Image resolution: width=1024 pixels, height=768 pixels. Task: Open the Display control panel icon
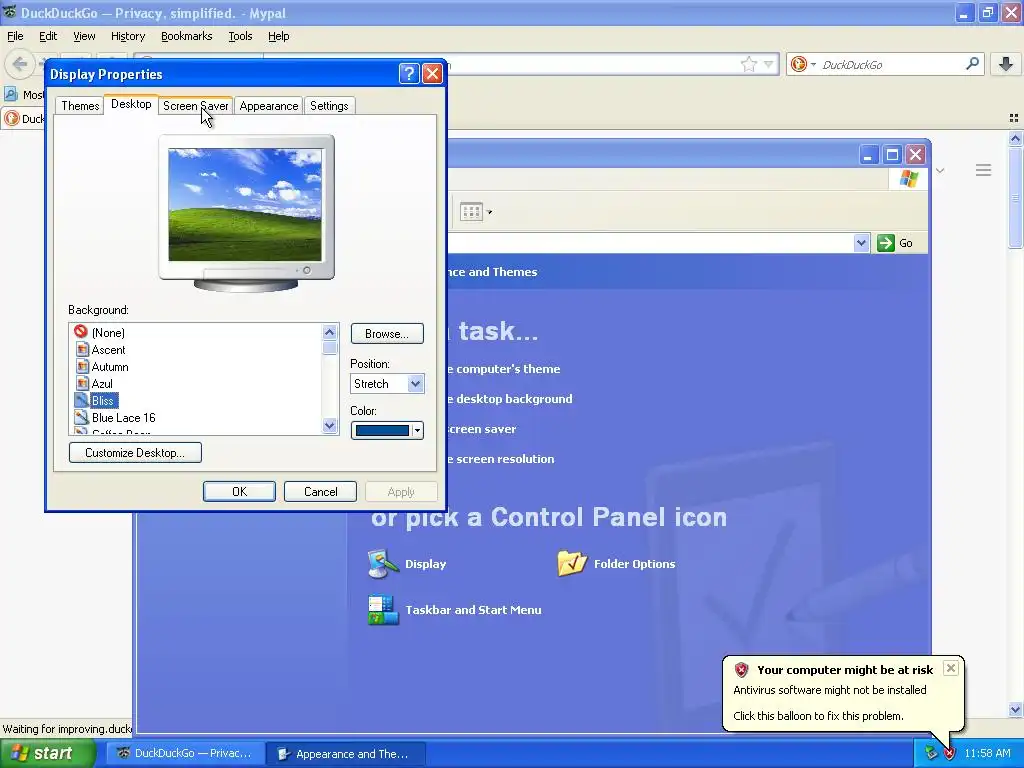383,564
